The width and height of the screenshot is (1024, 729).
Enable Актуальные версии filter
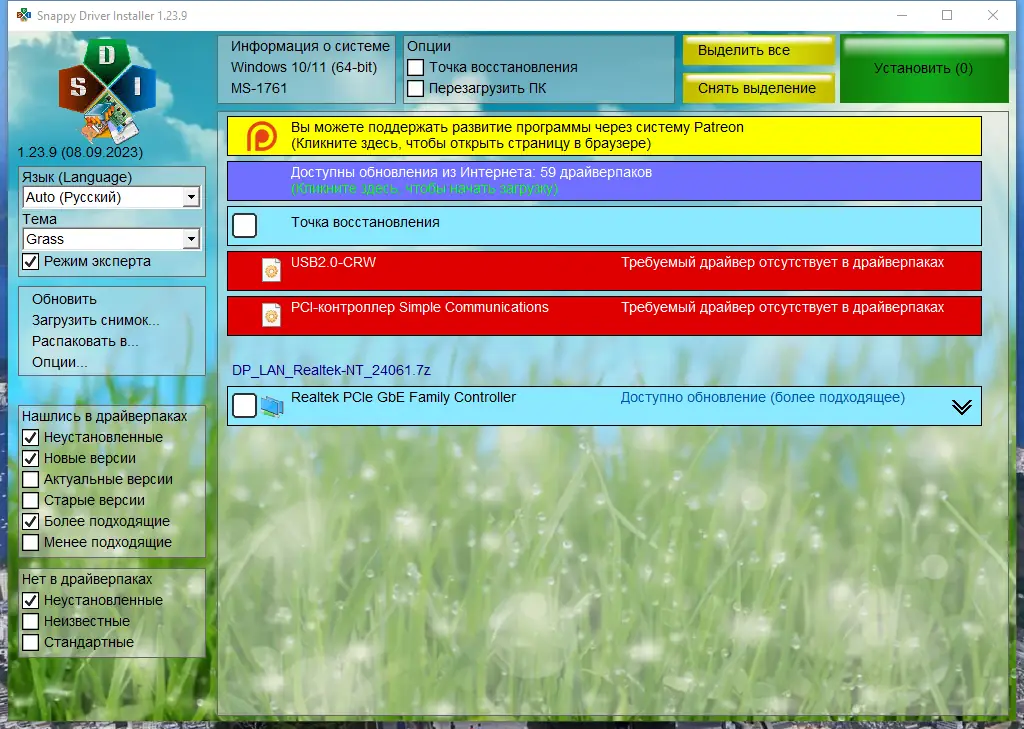tap(31, 479)
